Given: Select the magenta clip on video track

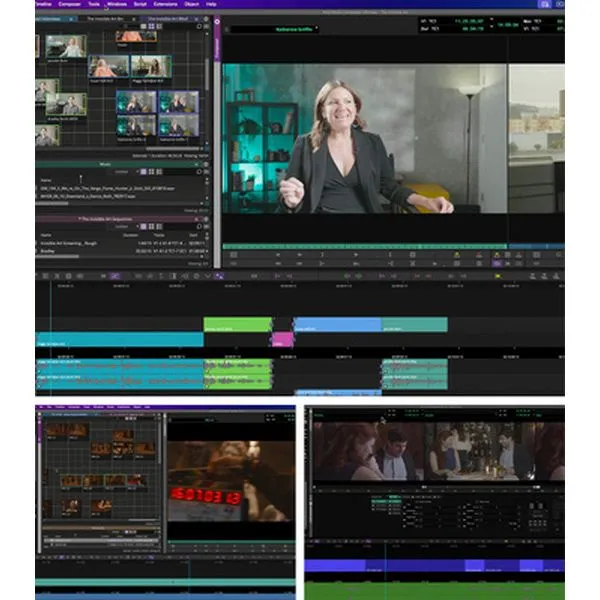Looking at the screenshot, I should click(x=282, y=339).
